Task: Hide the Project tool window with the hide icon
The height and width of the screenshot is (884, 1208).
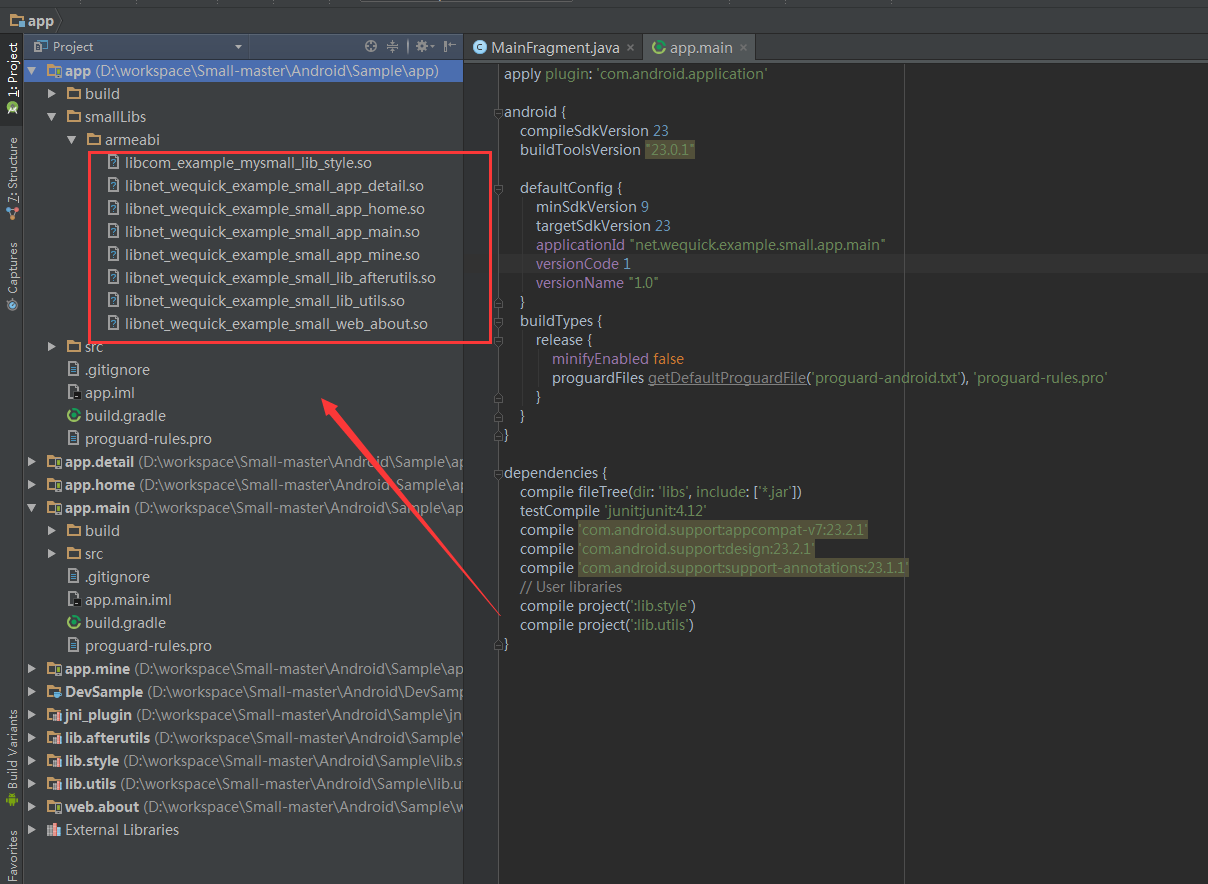Action: (x=450, y=46)
